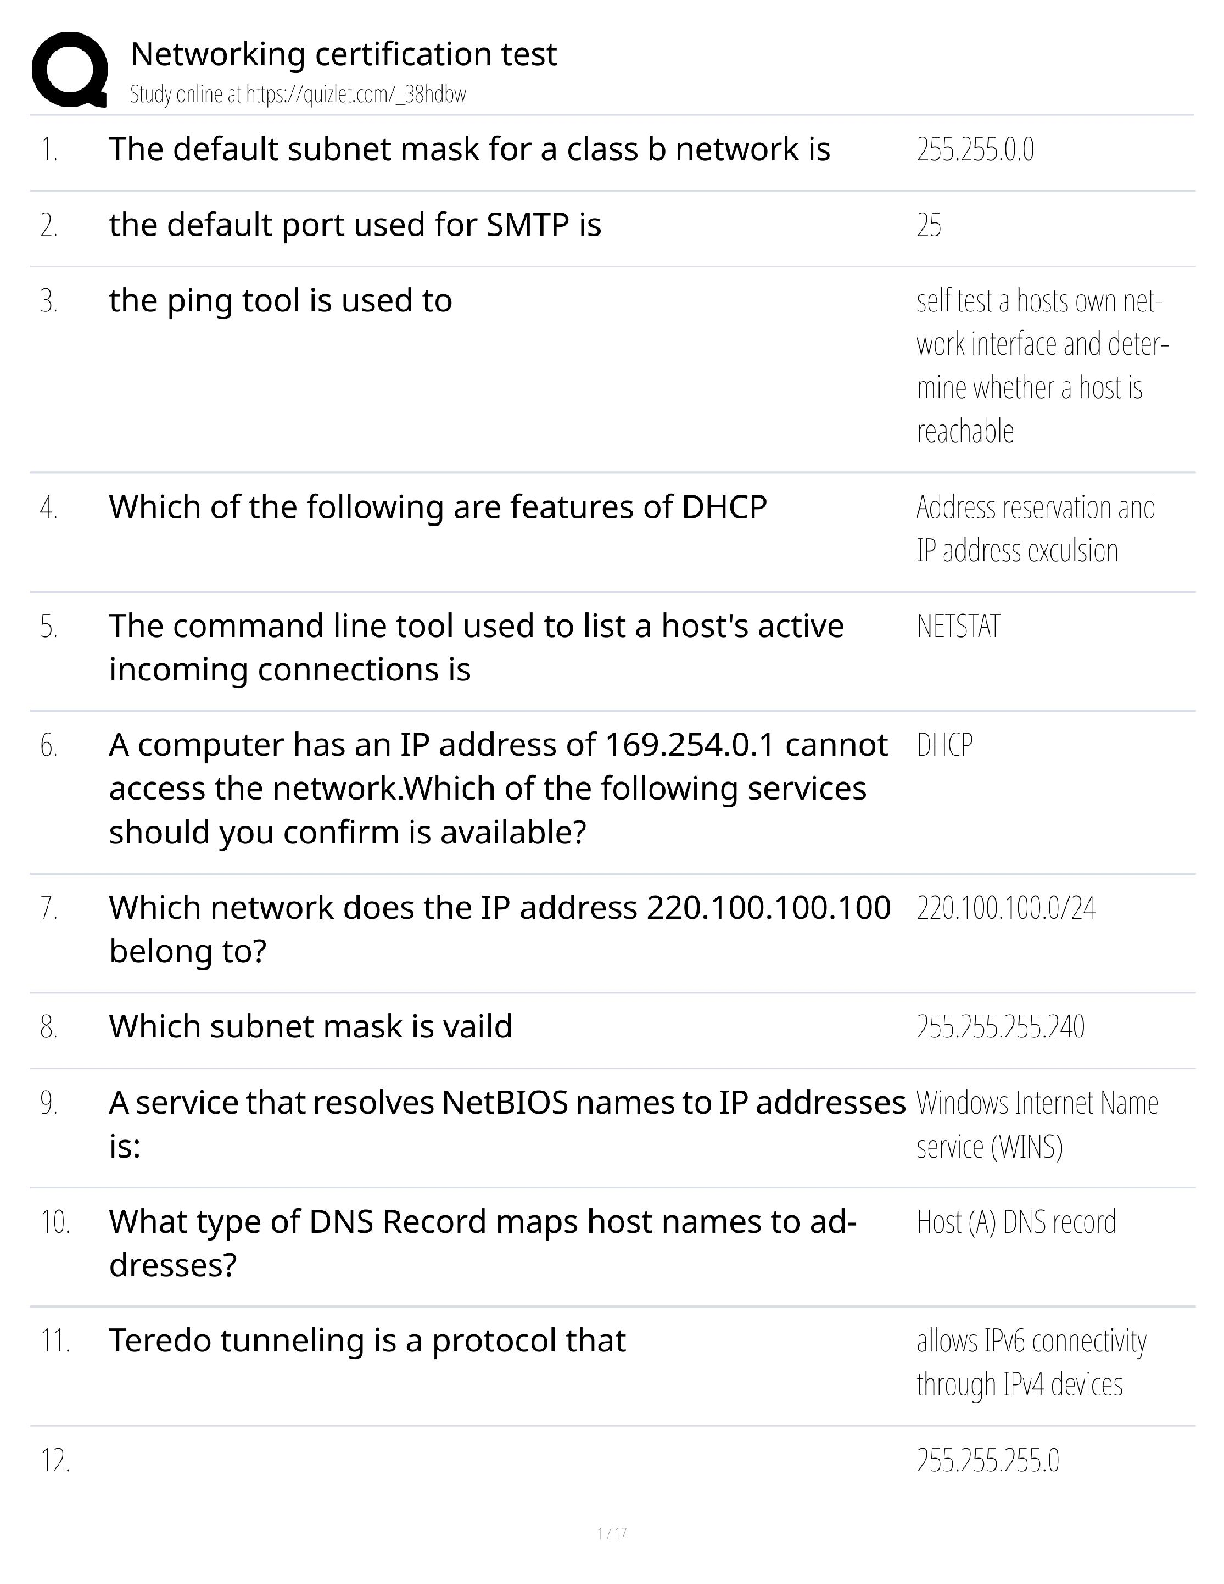Screen dimensions: 1224x1584
Task: Click the Quizlet Q logo icon
Action: click(x=70, y=69)
